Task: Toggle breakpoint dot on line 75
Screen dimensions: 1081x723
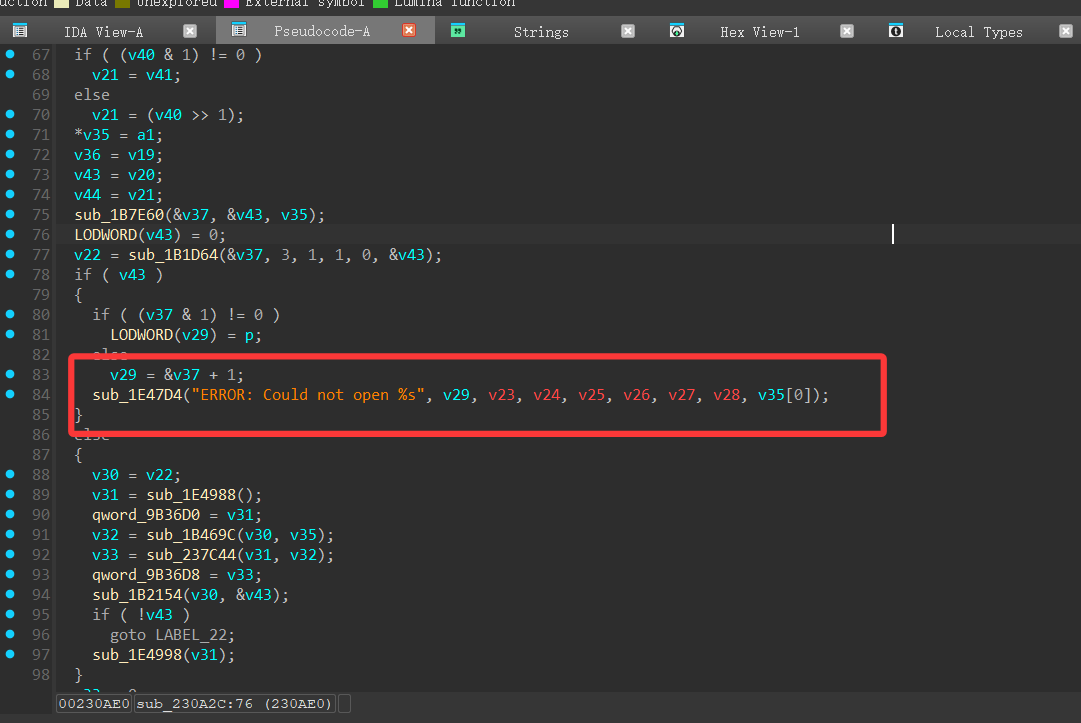Action: tap(10, 214)
